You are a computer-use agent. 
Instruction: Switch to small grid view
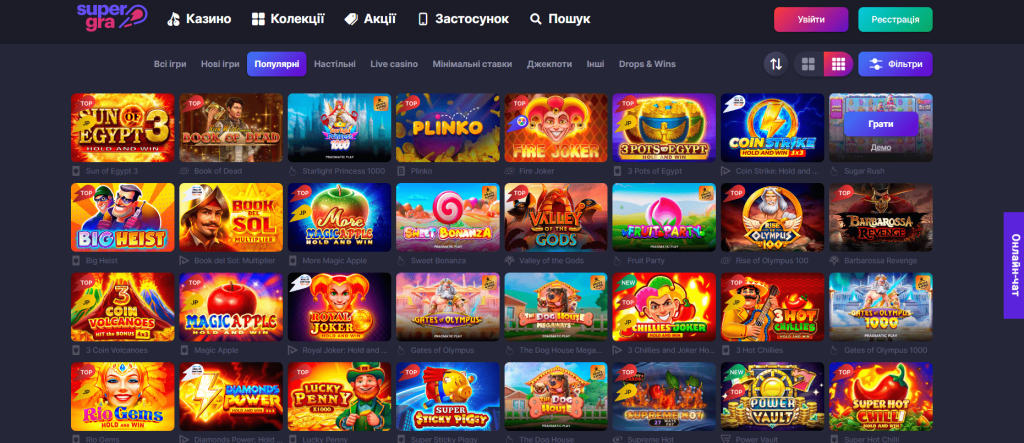click(x=839, y=64)
